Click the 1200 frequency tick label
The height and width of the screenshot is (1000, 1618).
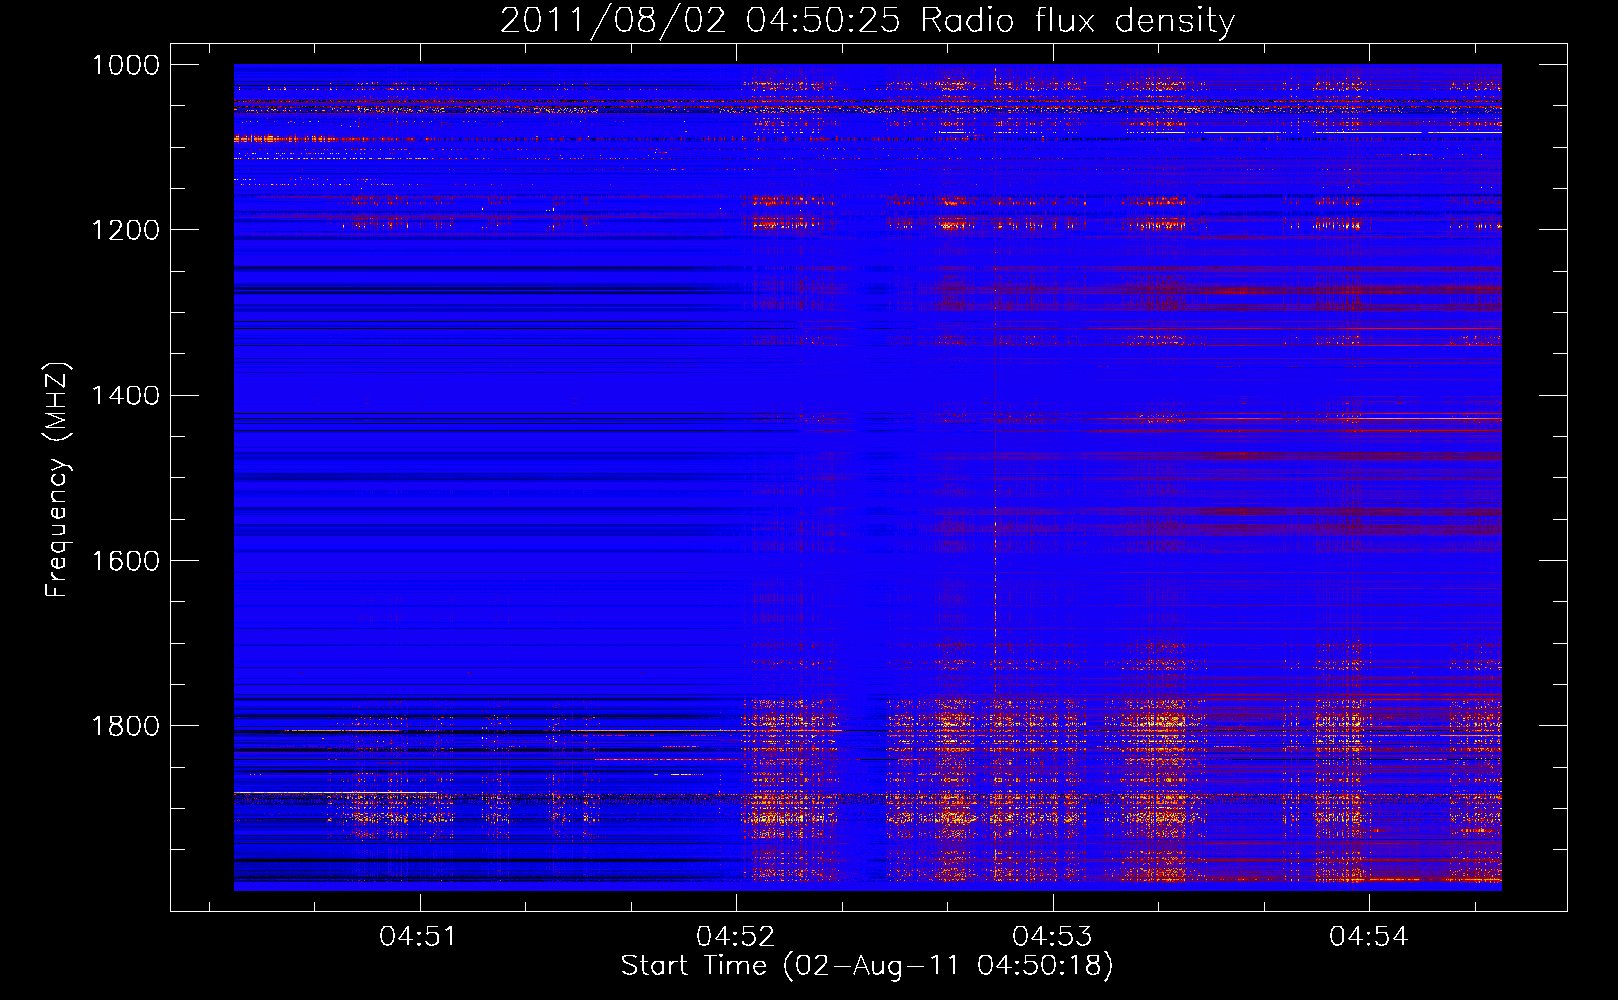(126, 230)
